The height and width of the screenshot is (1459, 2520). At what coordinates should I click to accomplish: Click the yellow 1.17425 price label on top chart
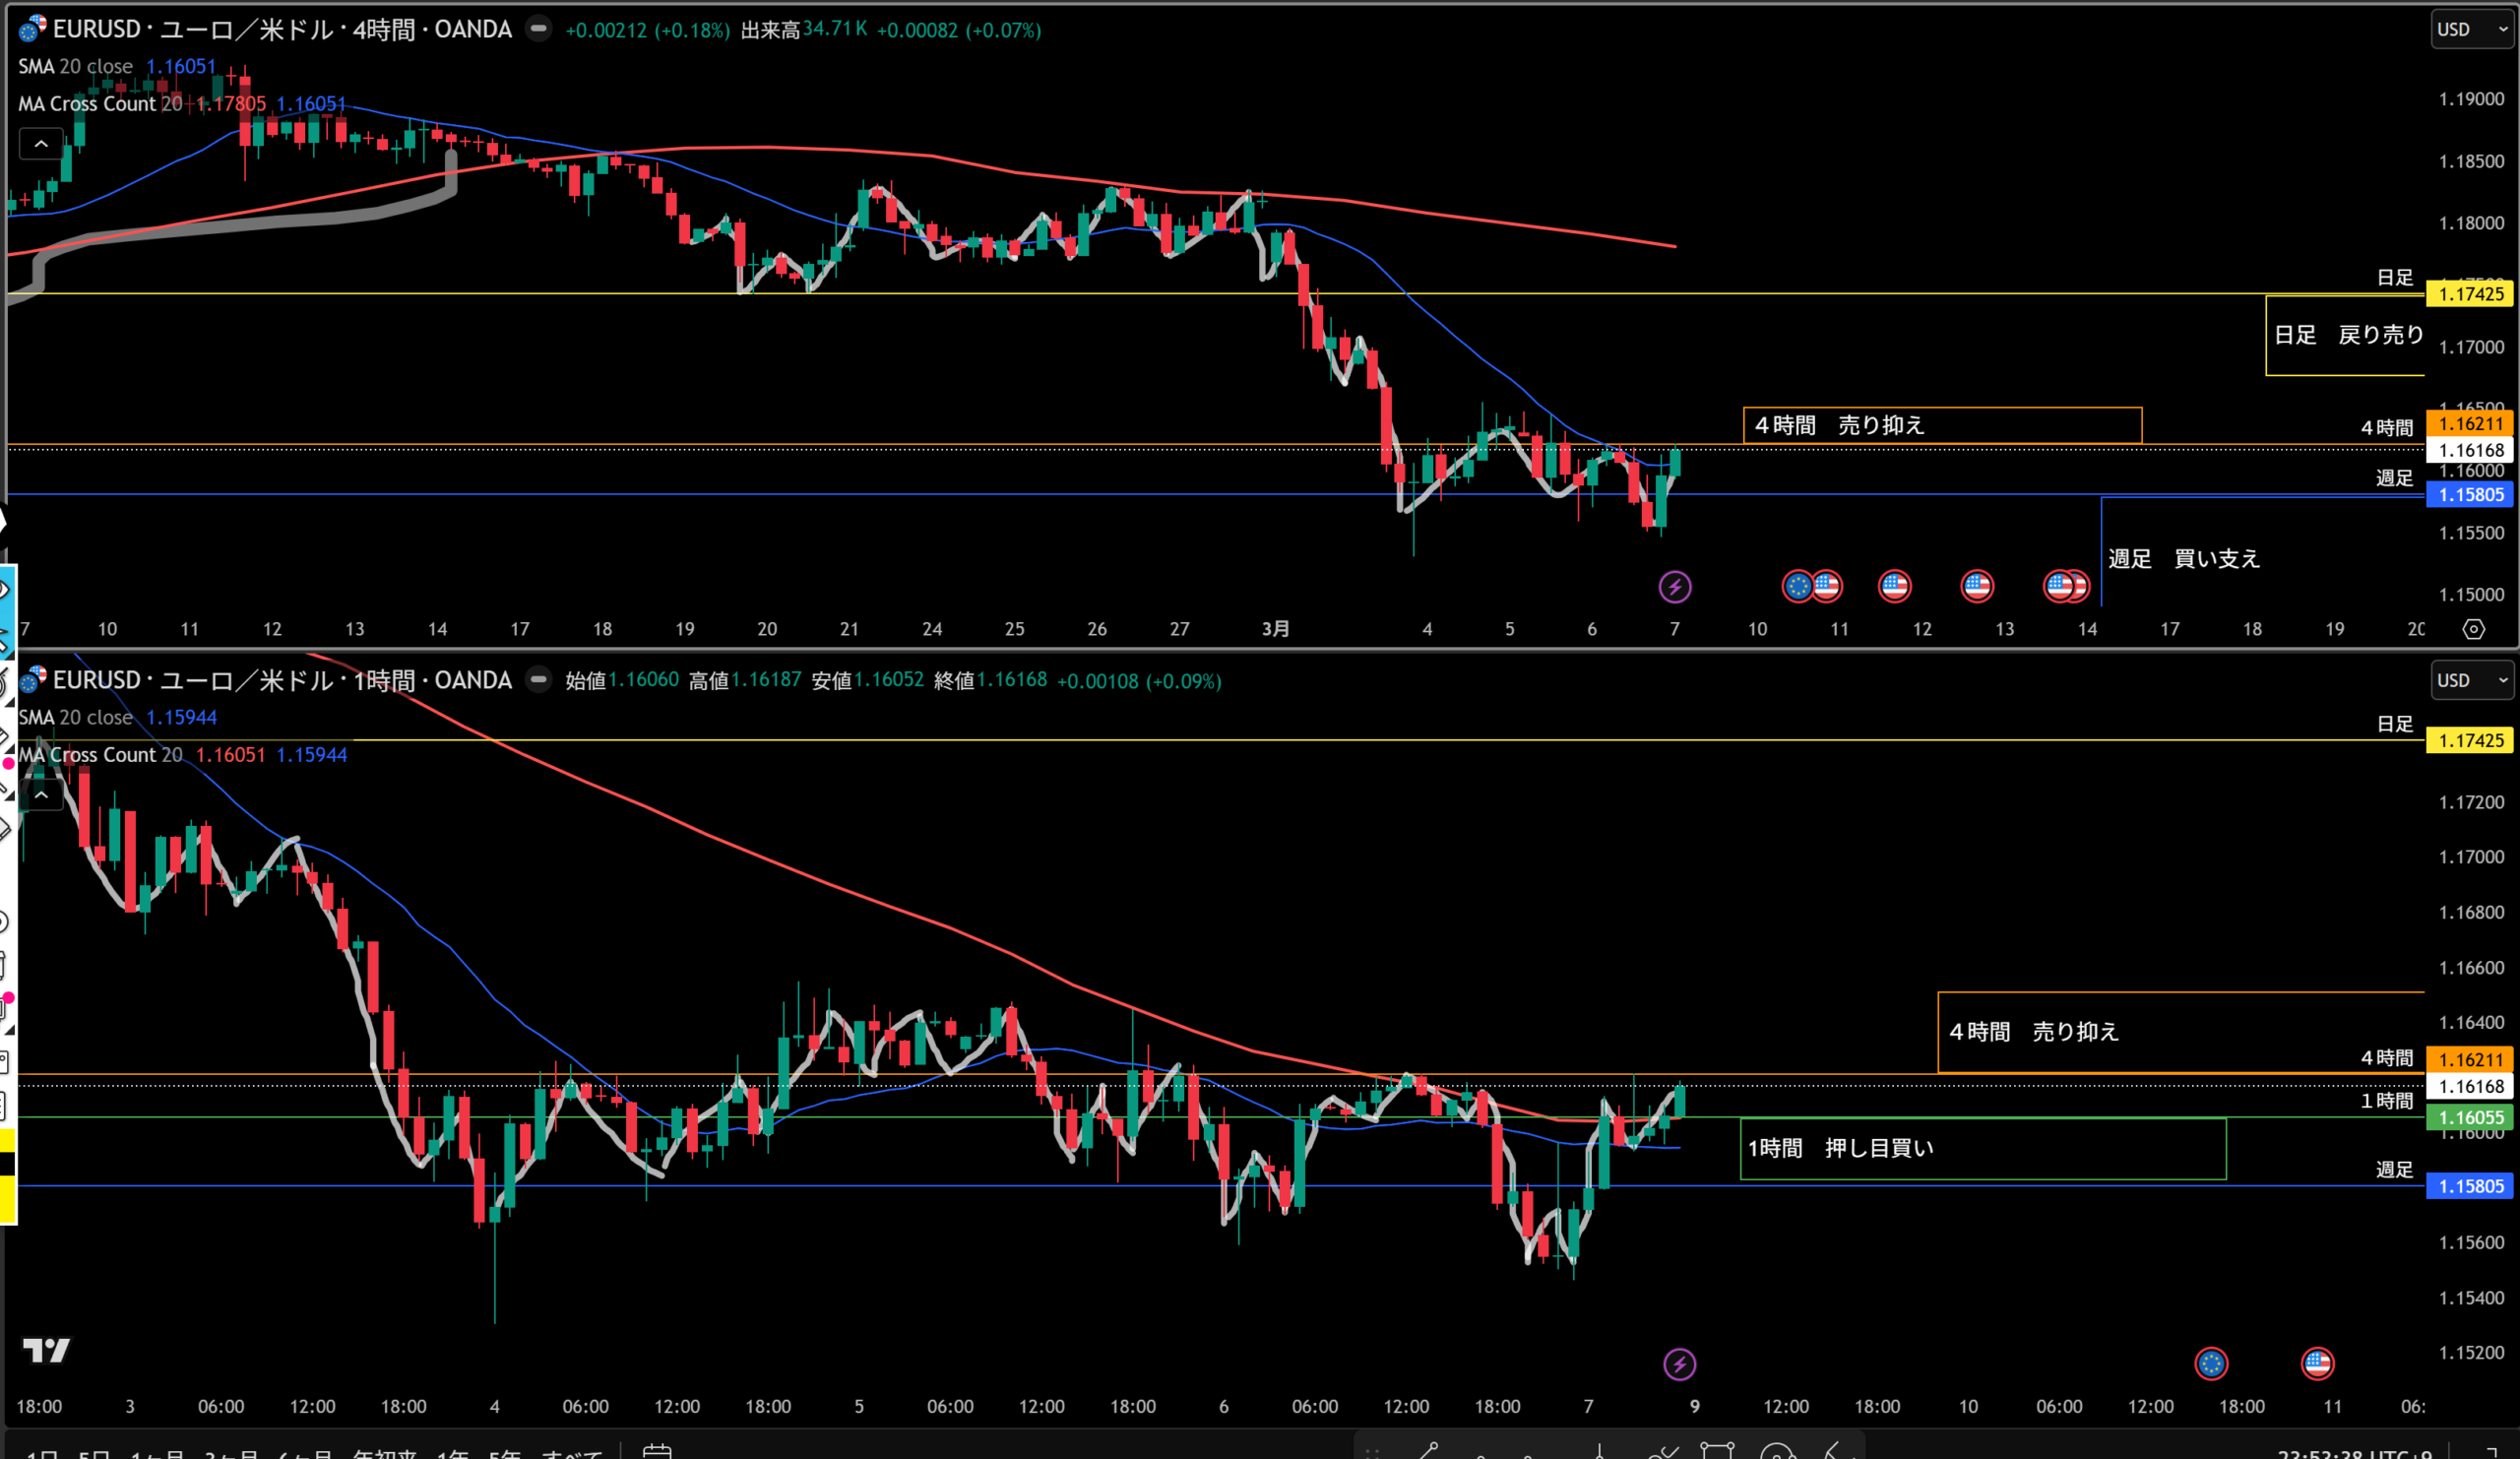tap(2470, 294)
